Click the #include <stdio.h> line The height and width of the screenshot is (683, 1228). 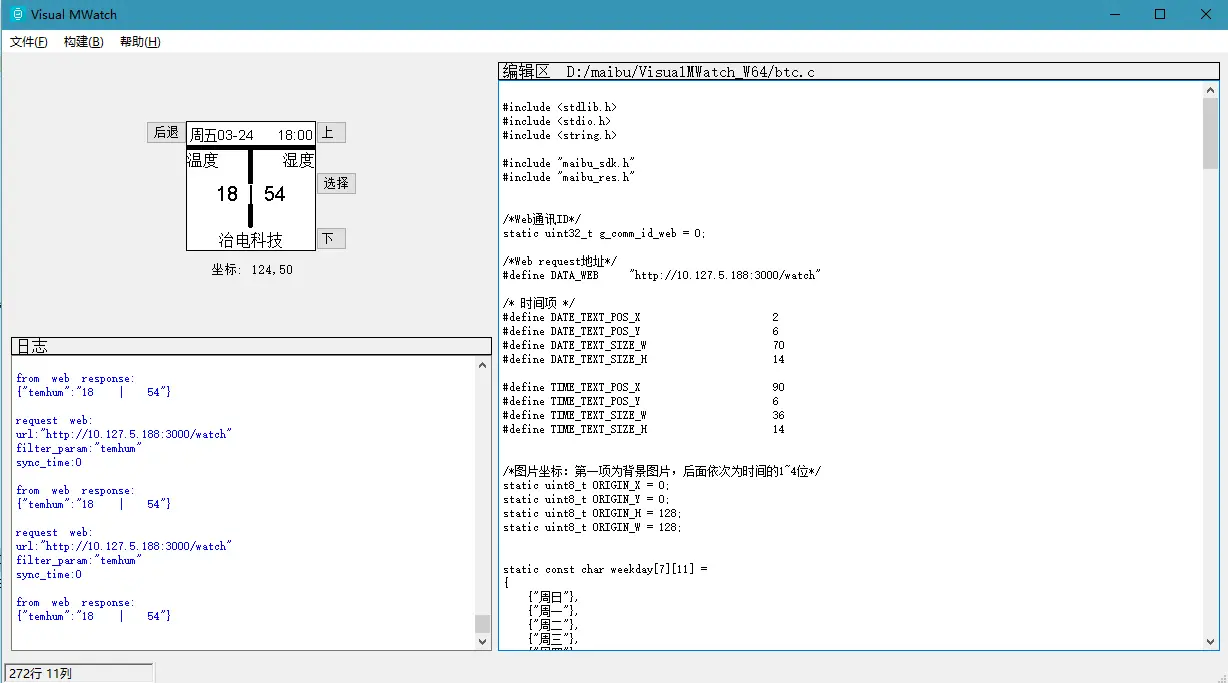[556, 121]
